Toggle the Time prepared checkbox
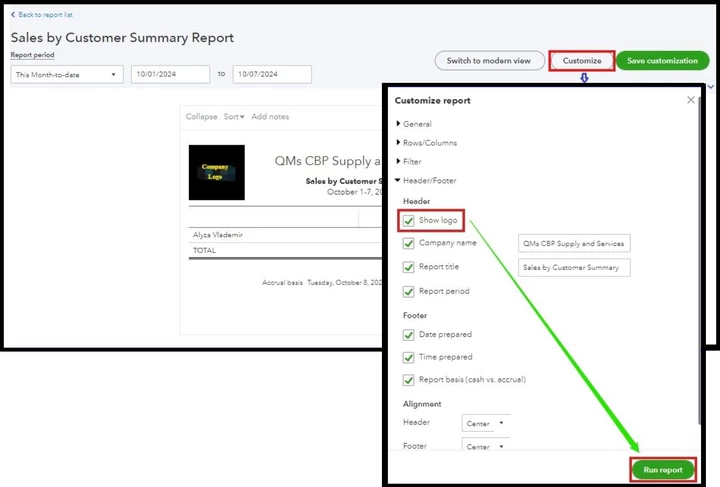 409,357
